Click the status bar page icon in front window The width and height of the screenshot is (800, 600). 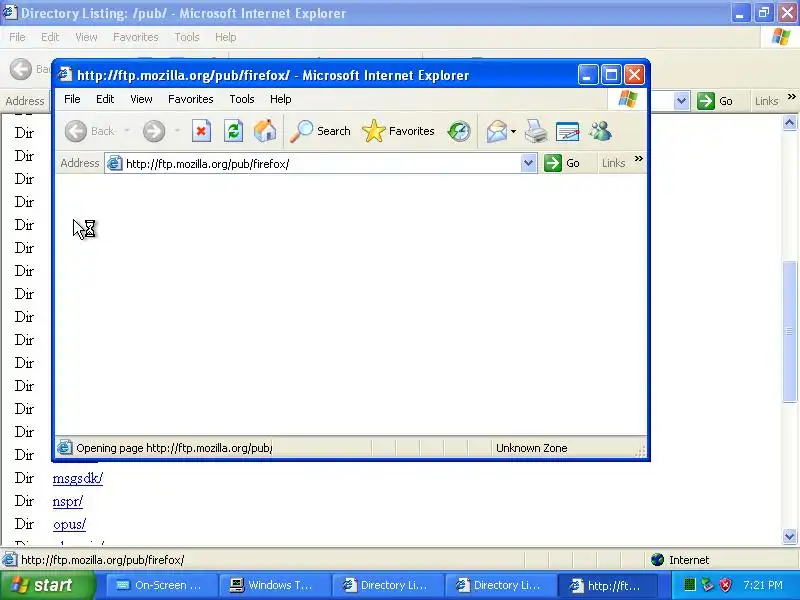pos(64,447)
